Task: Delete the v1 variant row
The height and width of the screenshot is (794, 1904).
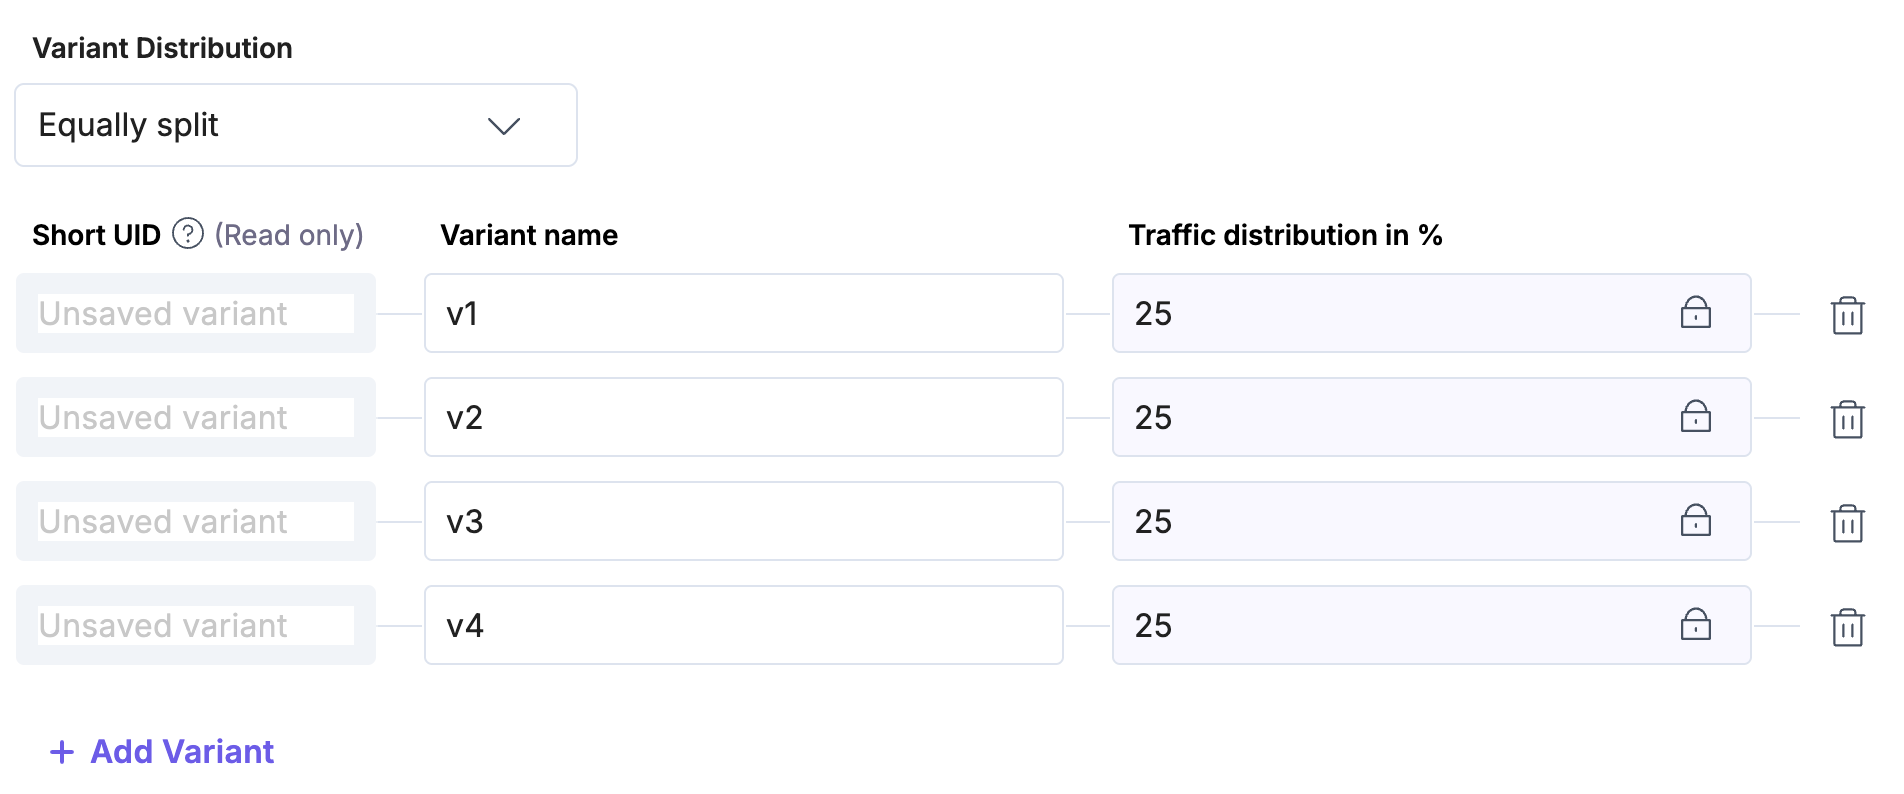Action: coord(1847,315)
